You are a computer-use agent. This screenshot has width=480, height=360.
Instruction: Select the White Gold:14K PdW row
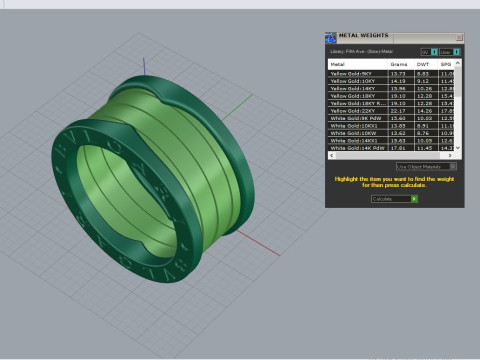click(391, 148)
